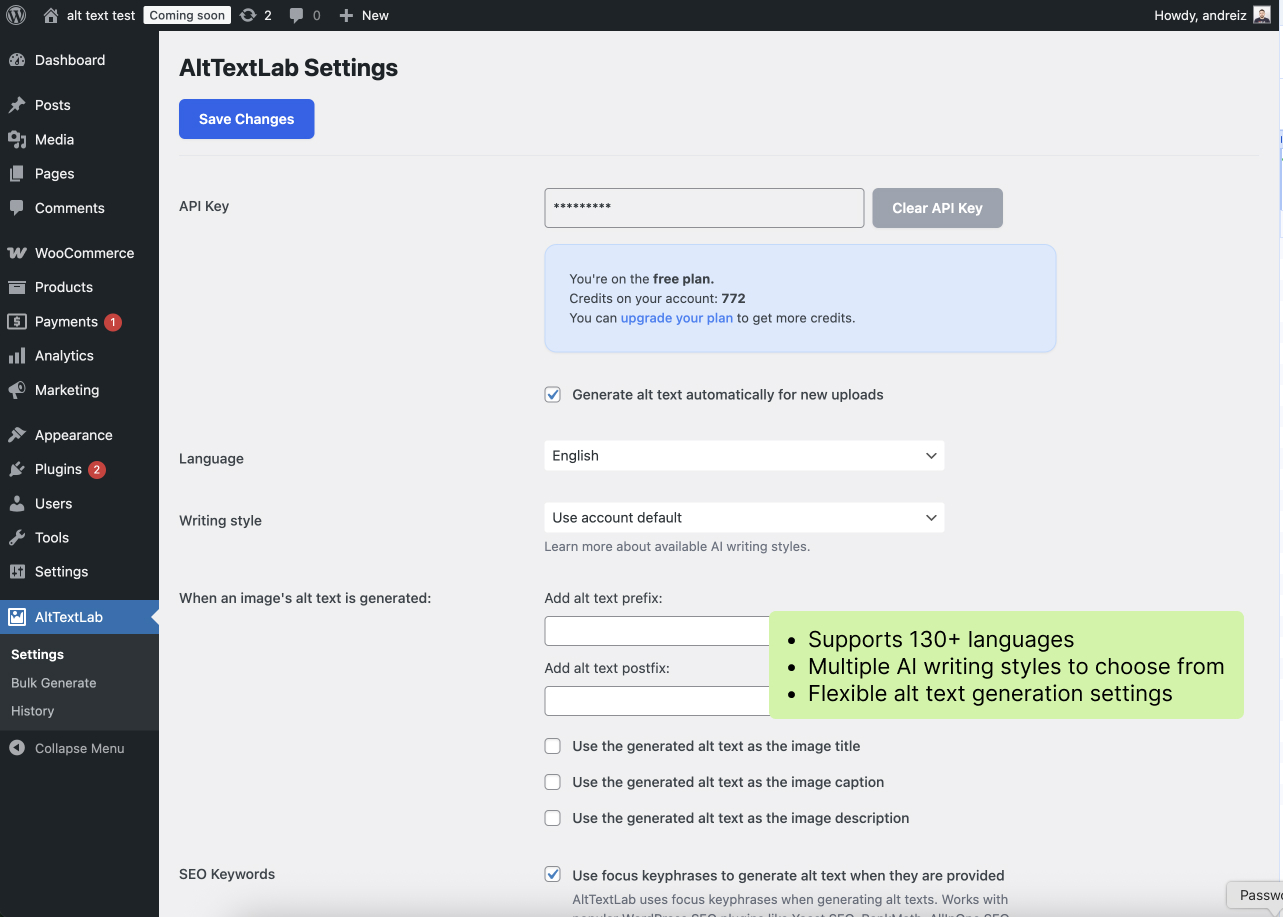The width and height of the screenshot is (1283, 917).
Task: Click Collapse Menu label
Action: (x=80, y=748)
